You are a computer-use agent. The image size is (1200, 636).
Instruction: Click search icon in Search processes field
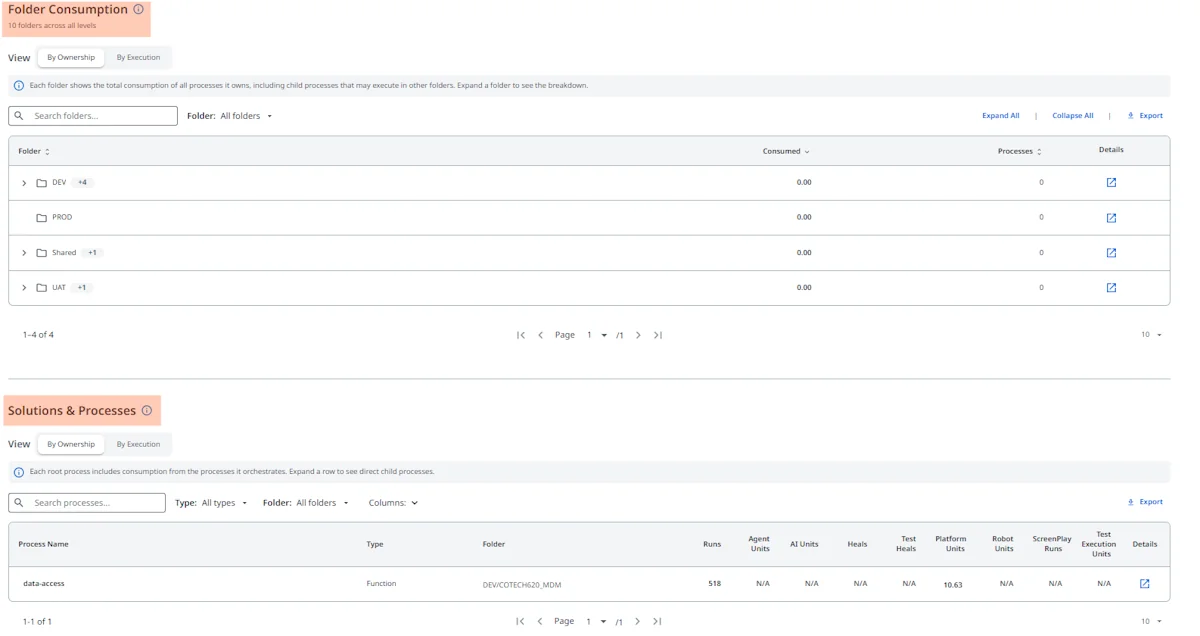[x=19, y=503]
